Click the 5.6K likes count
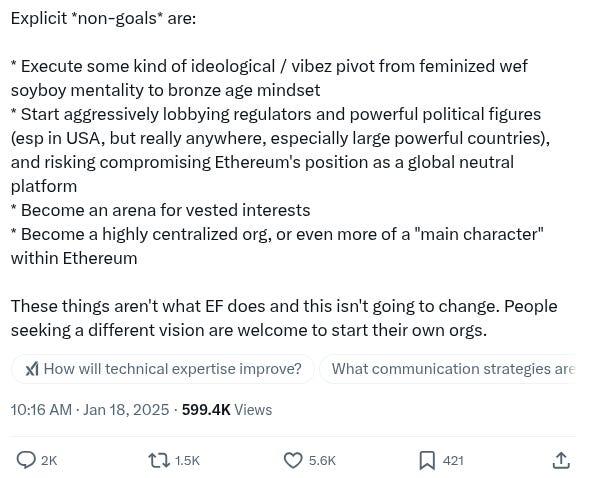Viewport: 590px width, 478px height. (322, 461)
